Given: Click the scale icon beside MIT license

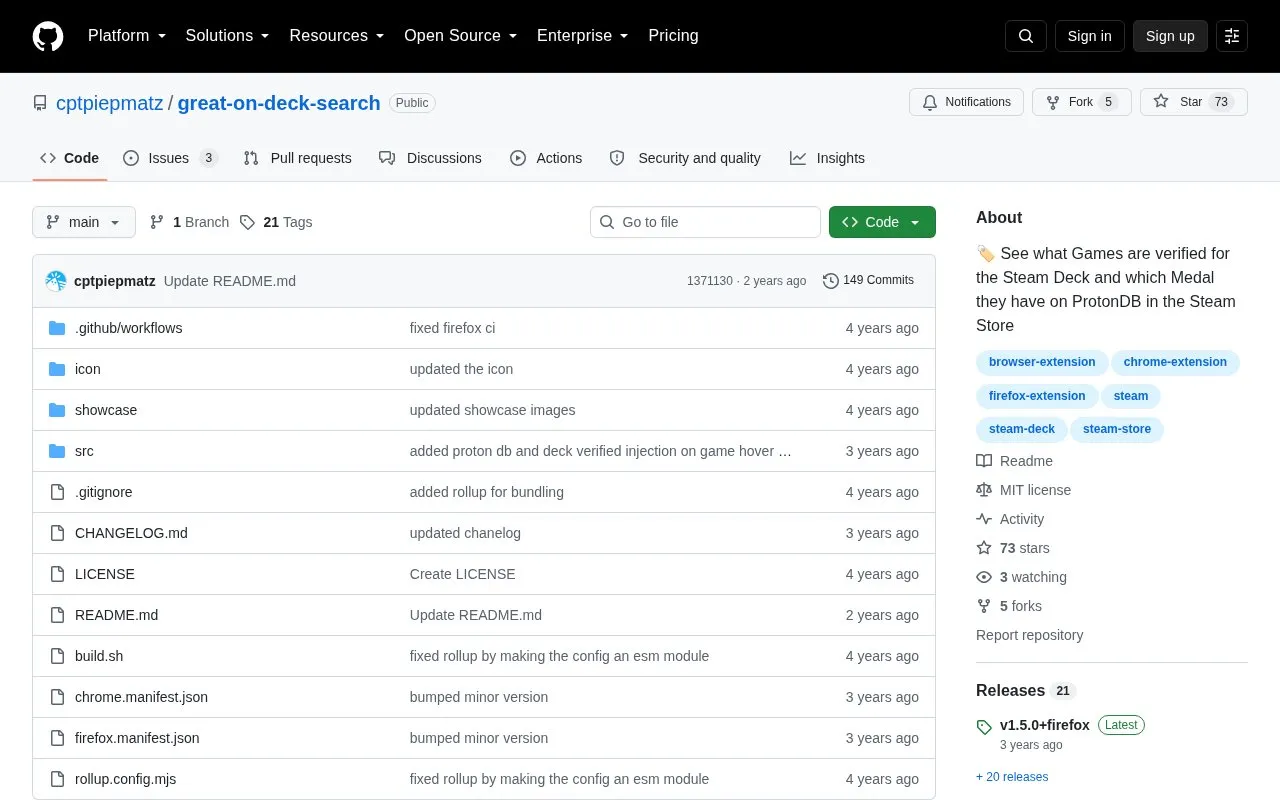Looking at the screenshot, I should 984,490.
